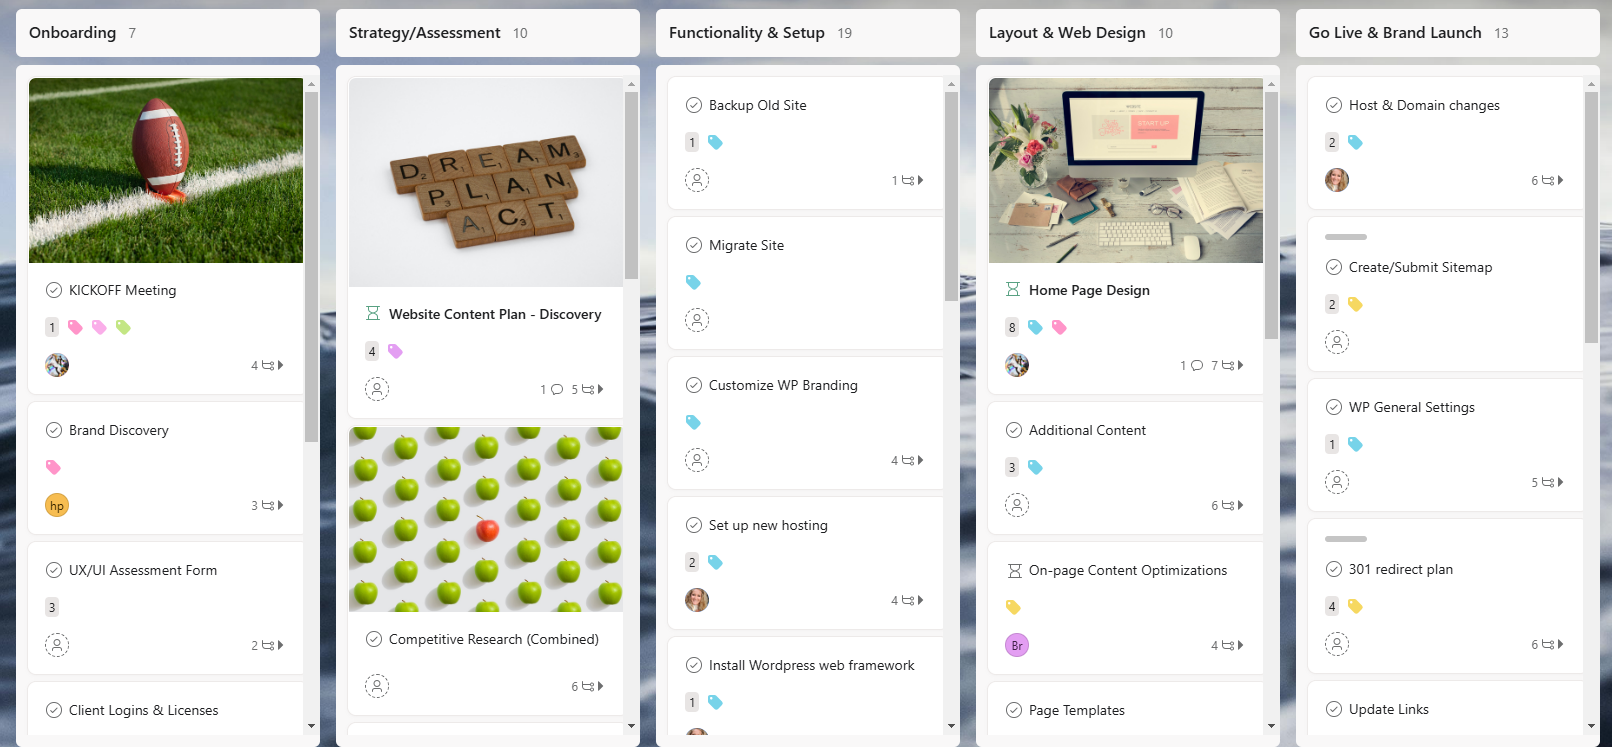Click subtask icon on Set up new hosting

click(908, 600)
